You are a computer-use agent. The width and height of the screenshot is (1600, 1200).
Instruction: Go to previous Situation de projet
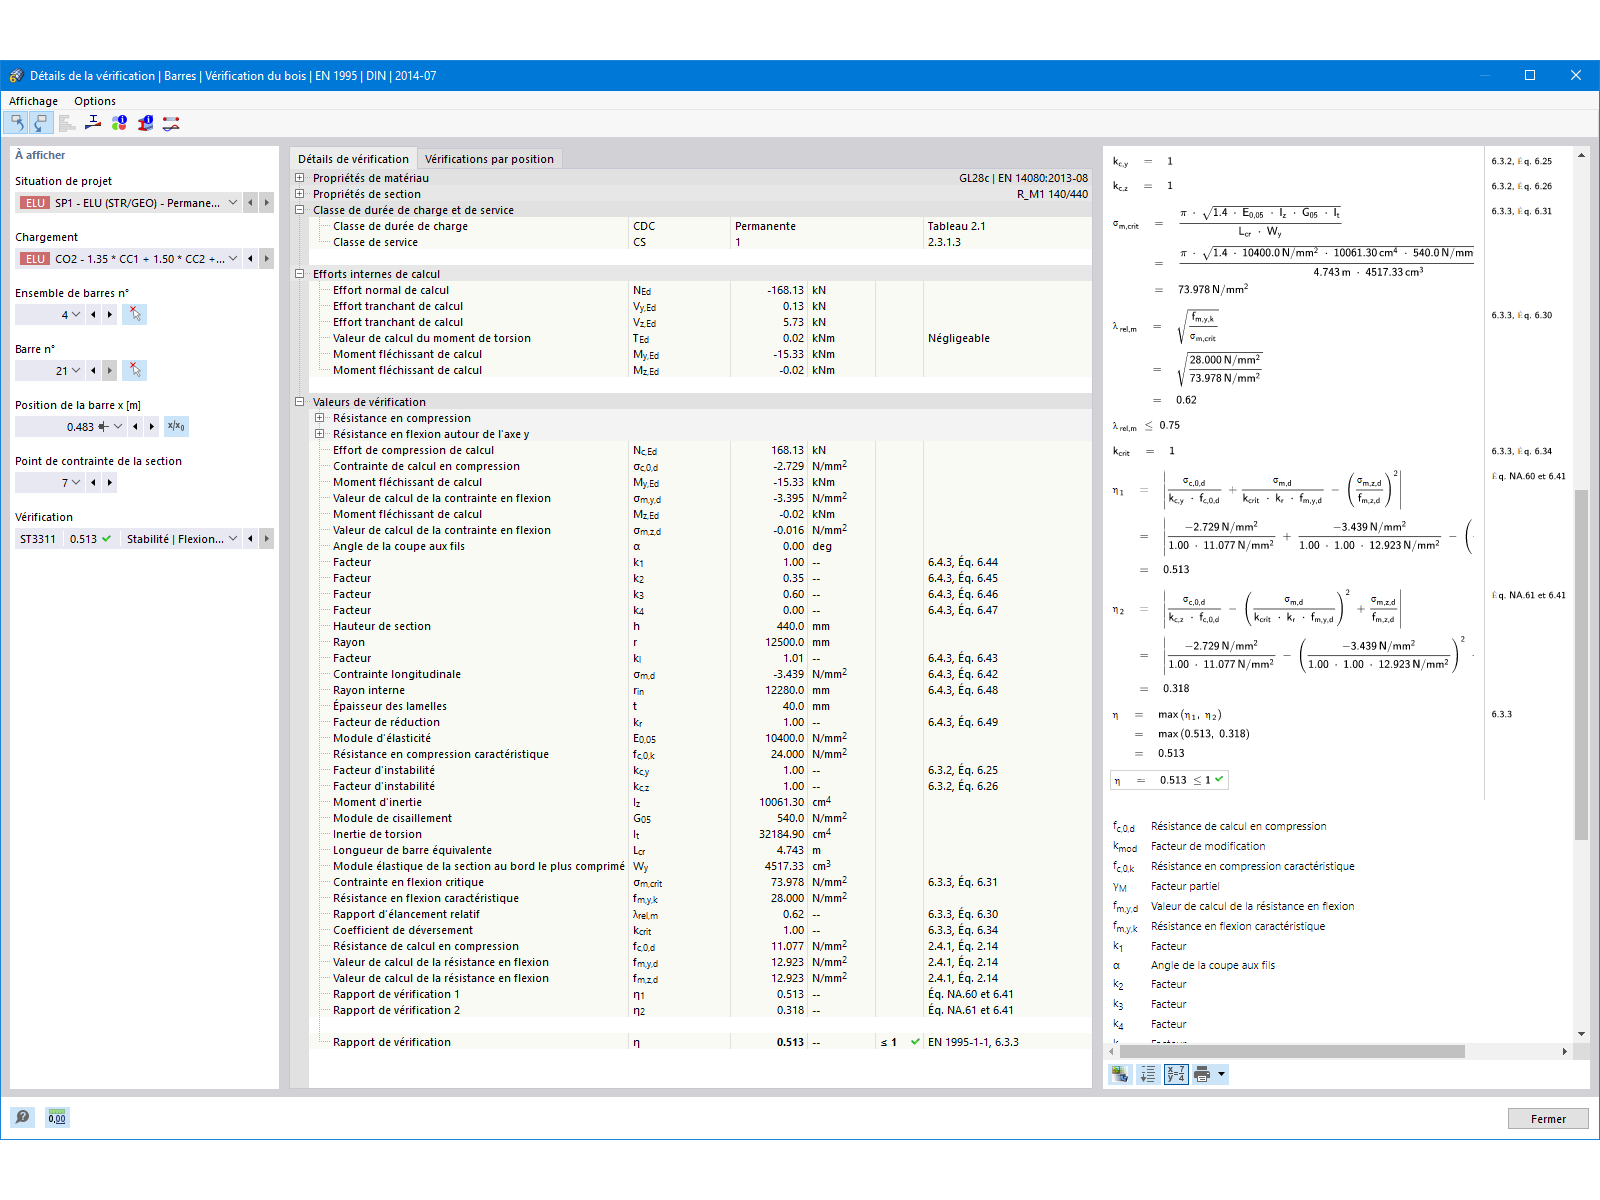coord(251,202)
